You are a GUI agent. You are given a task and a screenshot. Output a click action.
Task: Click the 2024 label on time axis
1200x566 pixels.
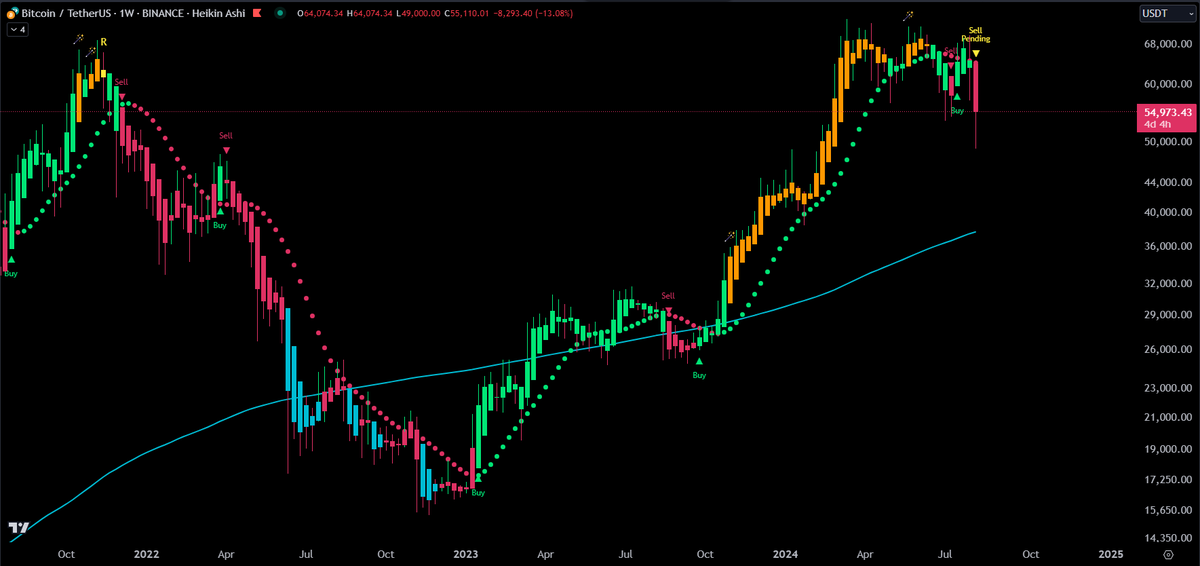pos(784,552)
